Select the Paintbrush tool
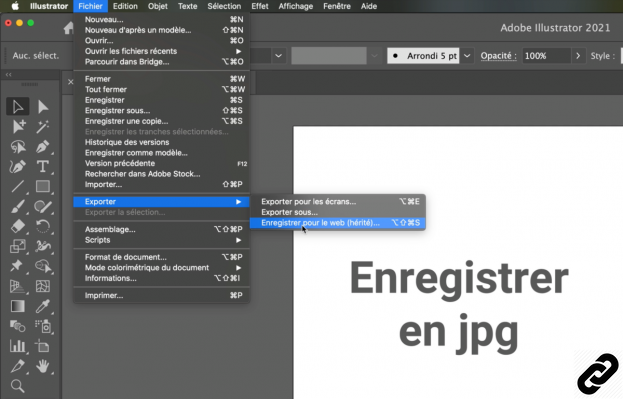Viewport: 623px width, 399px height. point(17,206)
